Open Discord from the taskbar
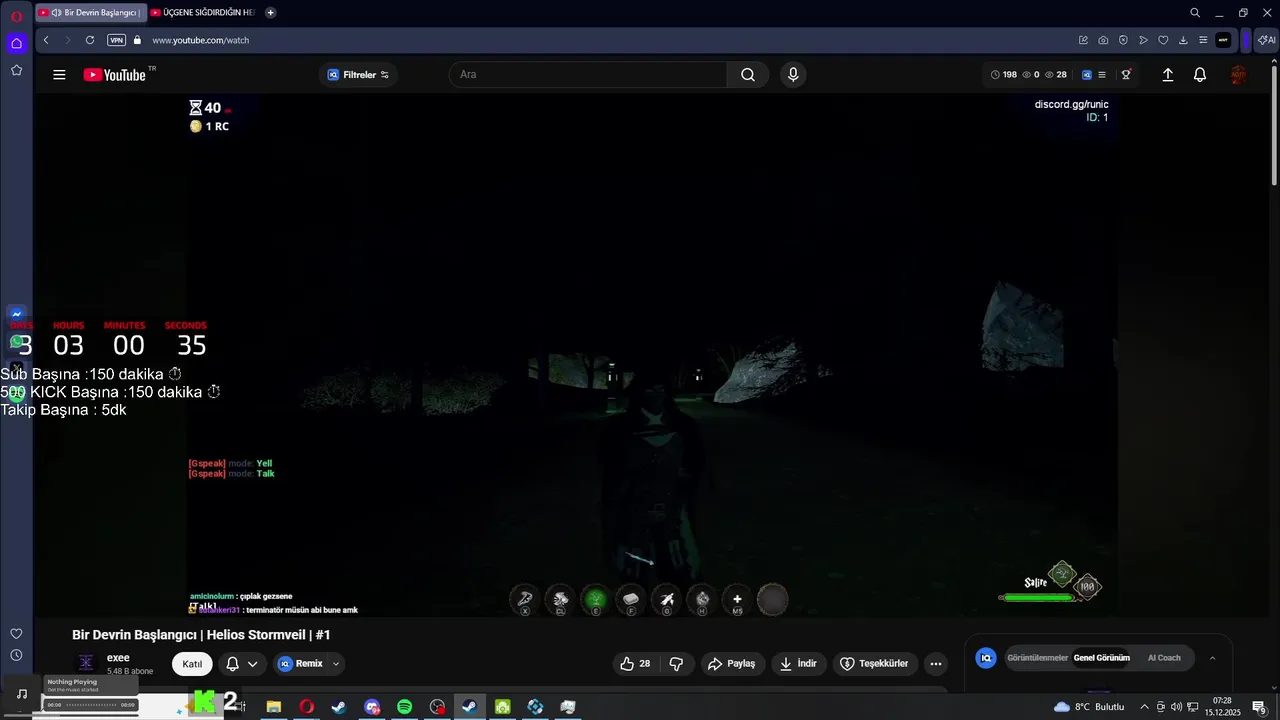Screen dimensions: 1280x720 pos(372,707)
